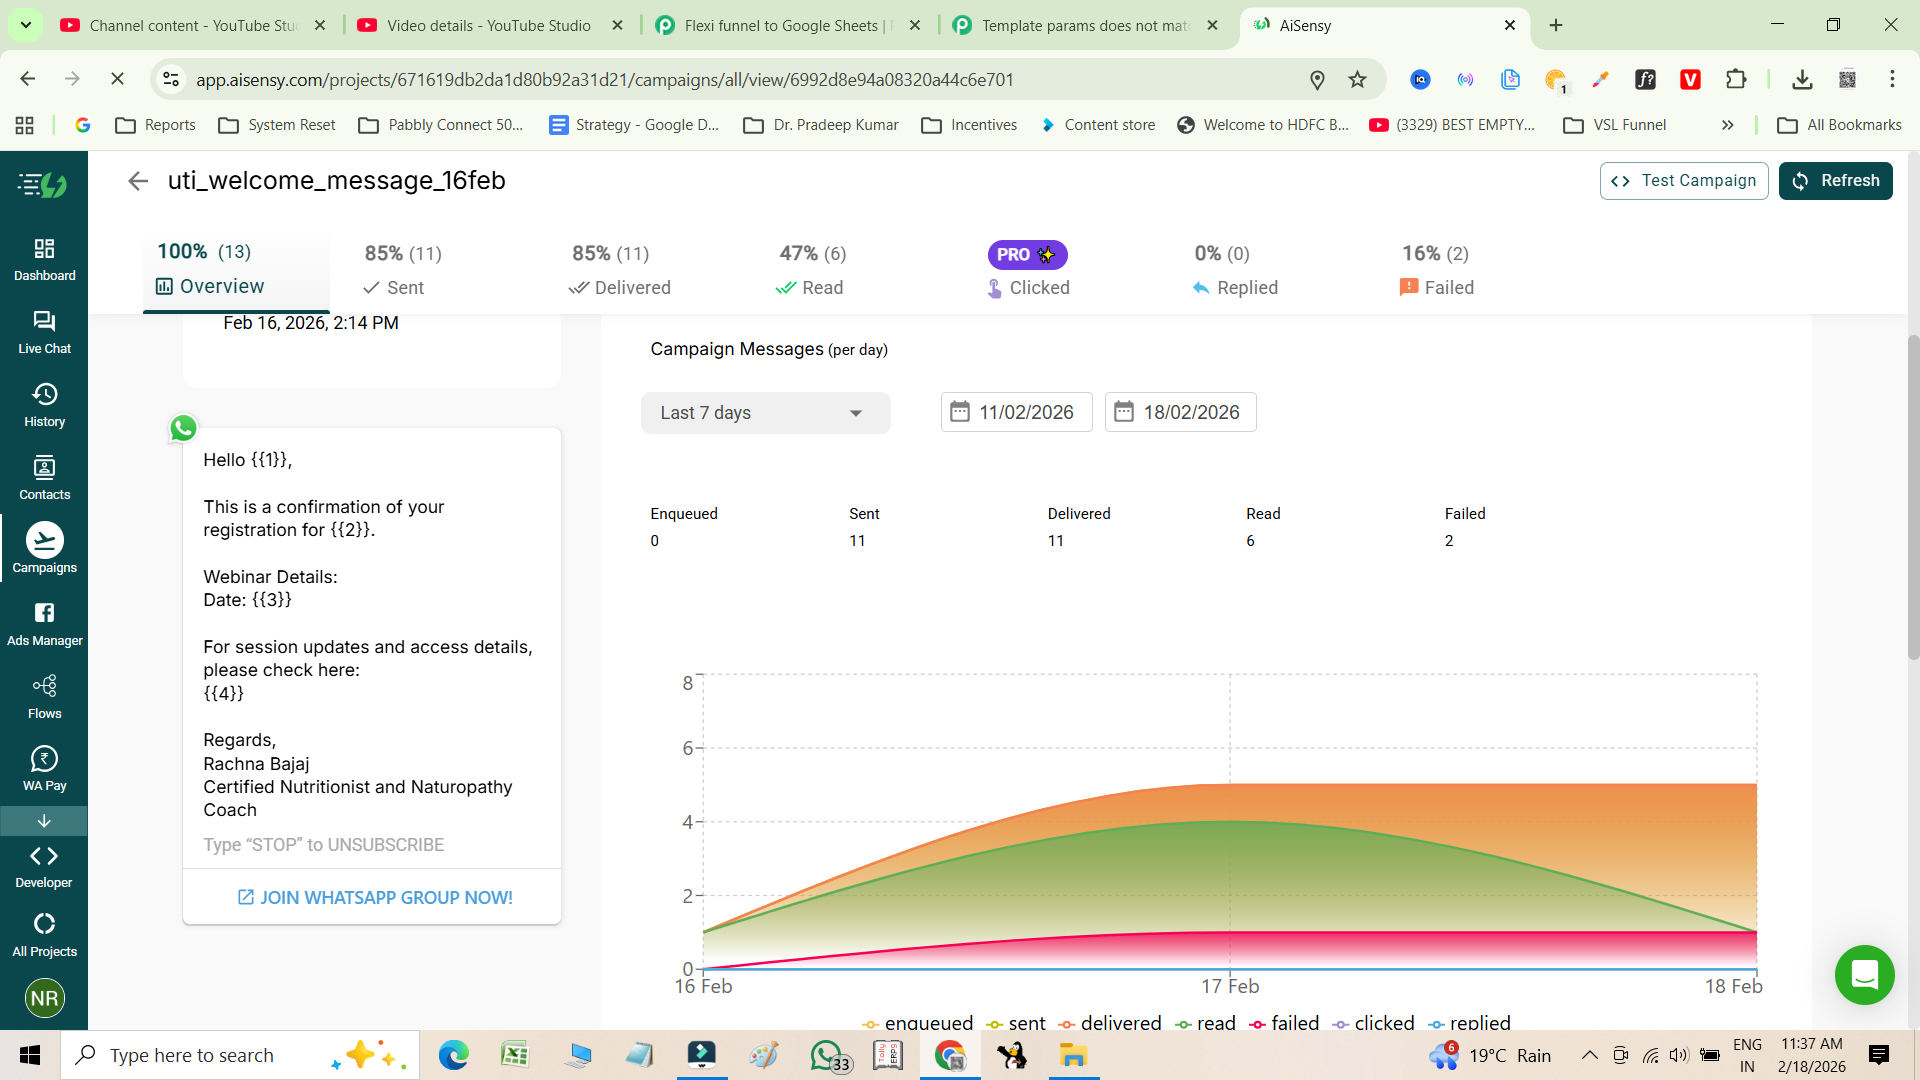This screenshot has height=1080, width=1920.
Task: Expand the Last 7 days dropdown
Action: tap(765, 413)
